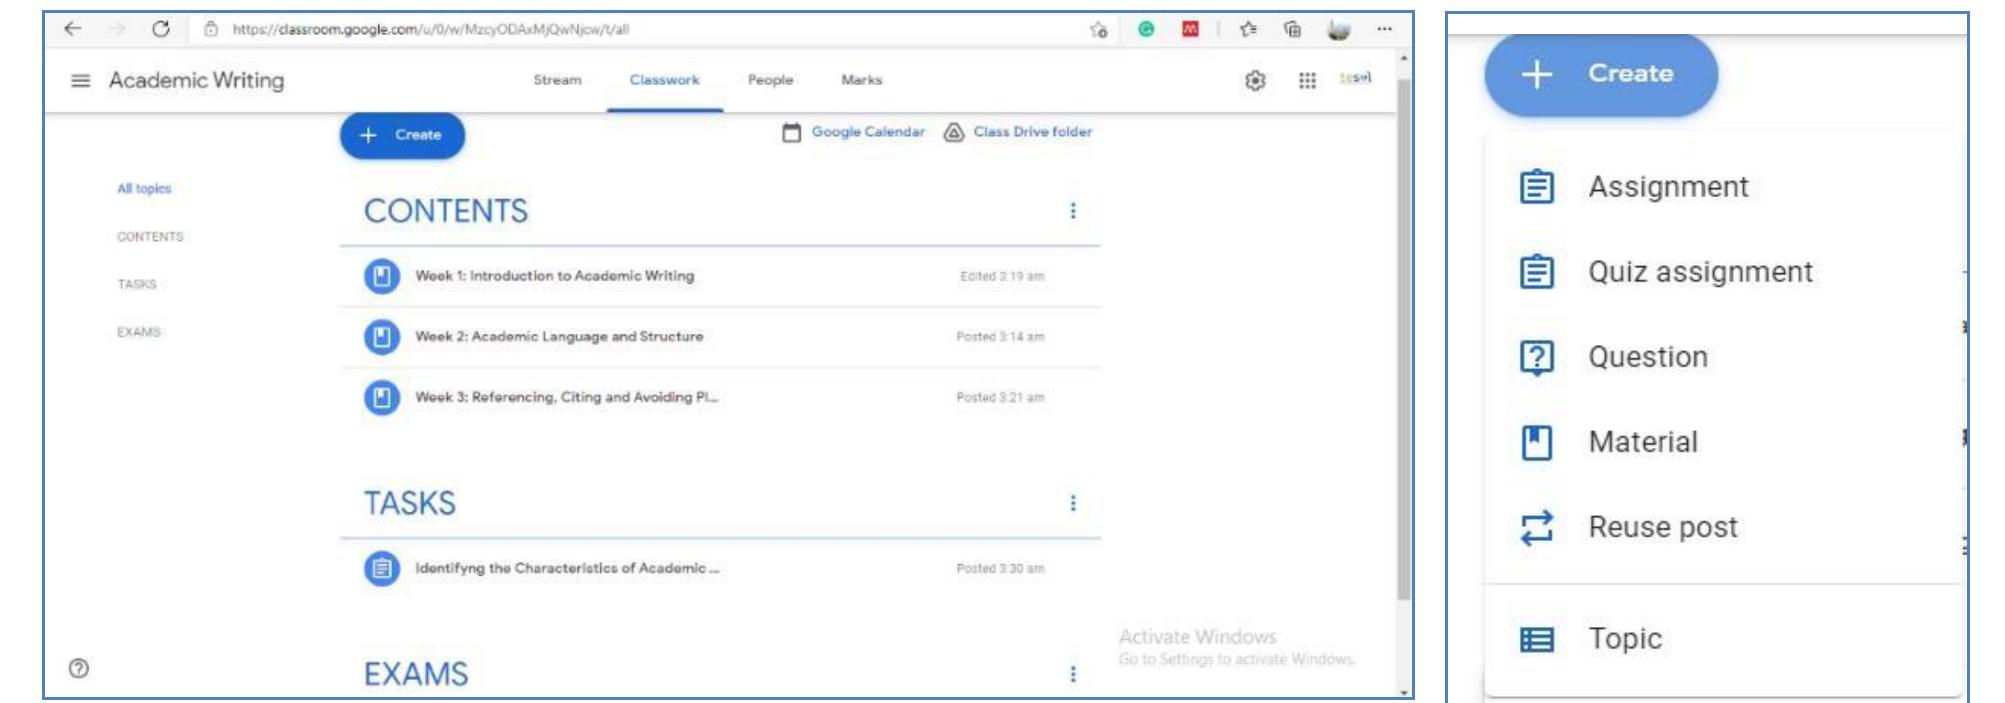Open the CONTENTS topic three-dot menu

point(1073,211)
